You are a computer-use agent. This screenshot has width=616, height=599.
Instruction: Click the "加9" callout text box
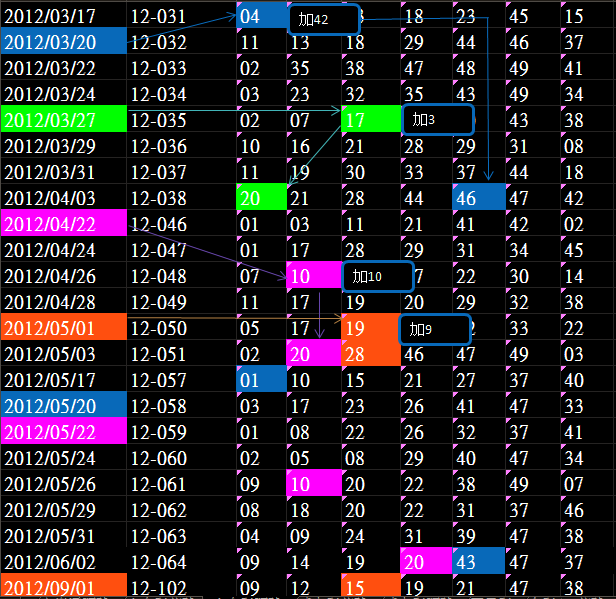pyautogui.click(x=434, y=328)
